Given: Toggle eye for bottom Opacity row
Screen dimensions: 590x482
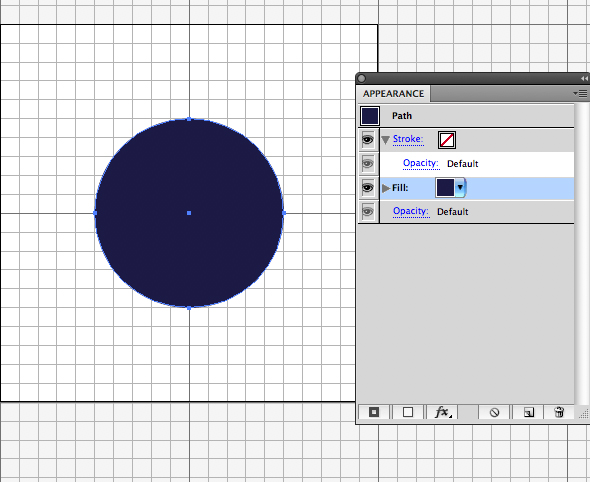Looking at the screenshot, I should 368,212.
